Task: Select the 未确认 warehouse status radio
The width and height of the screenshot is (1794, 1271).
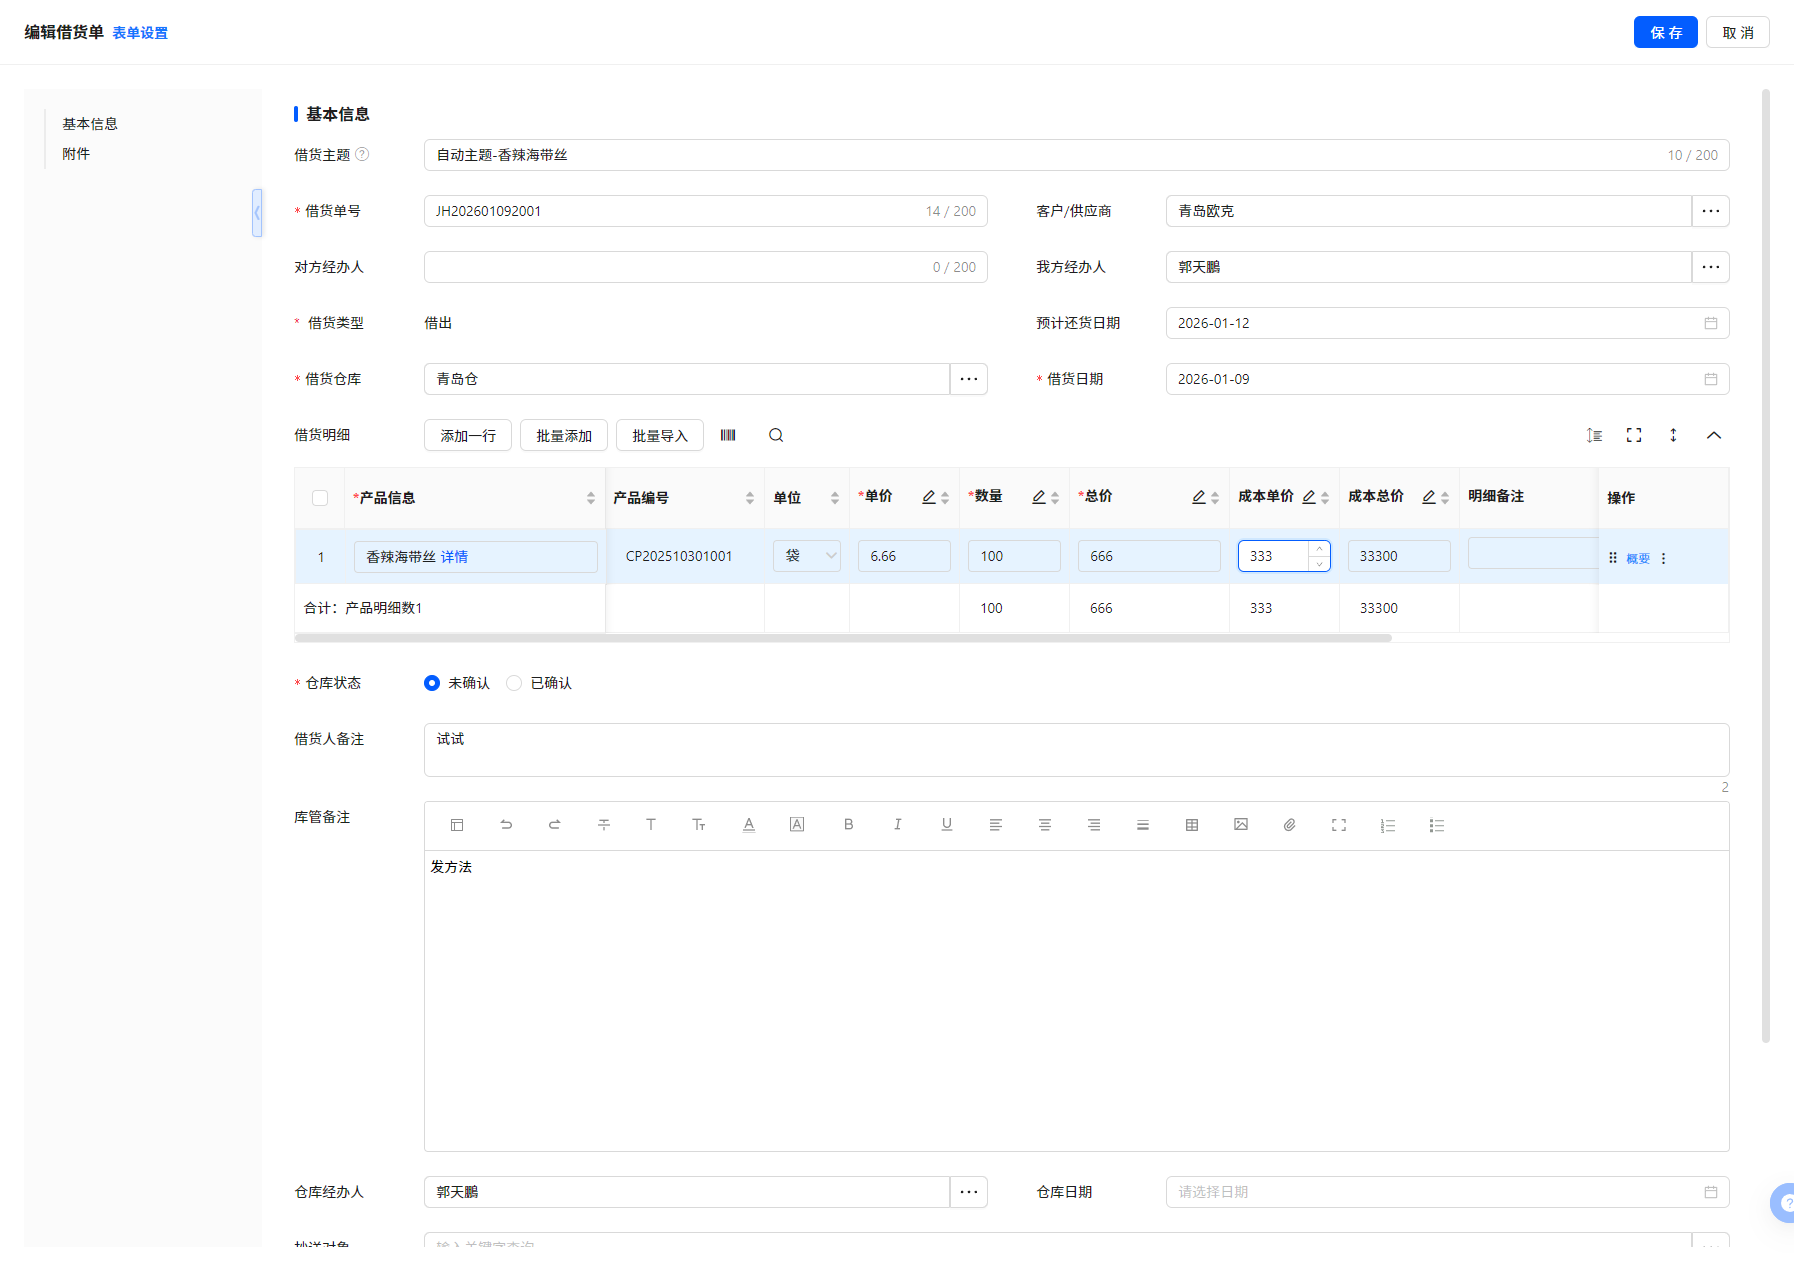Action: tap(432, 683)
